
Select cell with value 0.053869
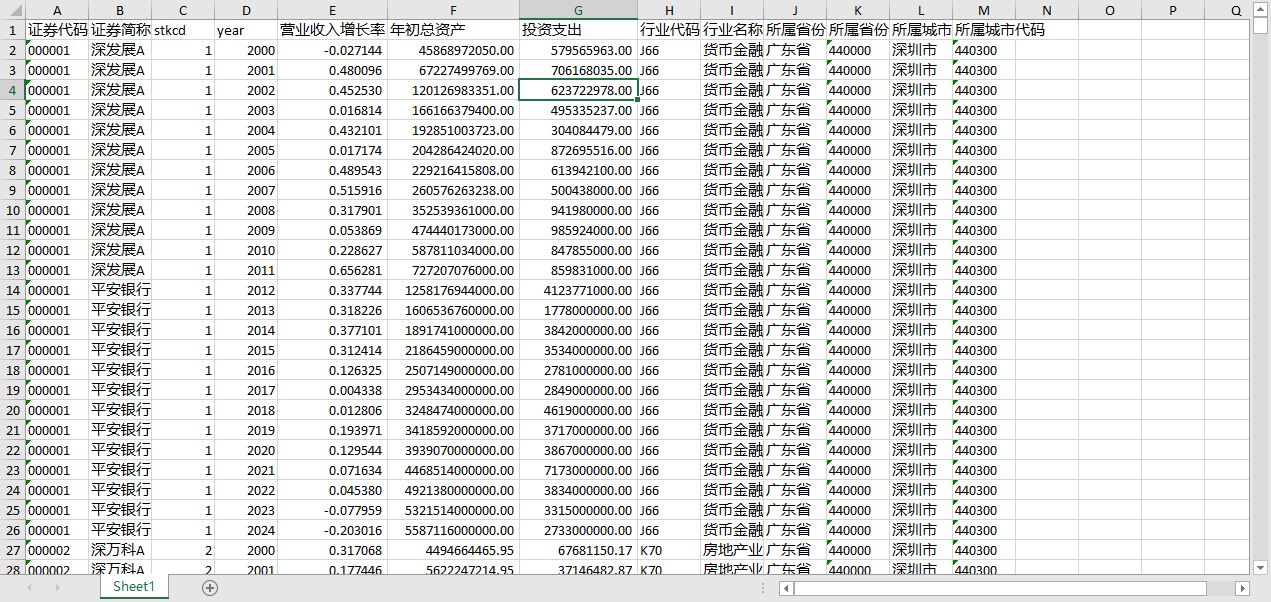tap(333, 230)
